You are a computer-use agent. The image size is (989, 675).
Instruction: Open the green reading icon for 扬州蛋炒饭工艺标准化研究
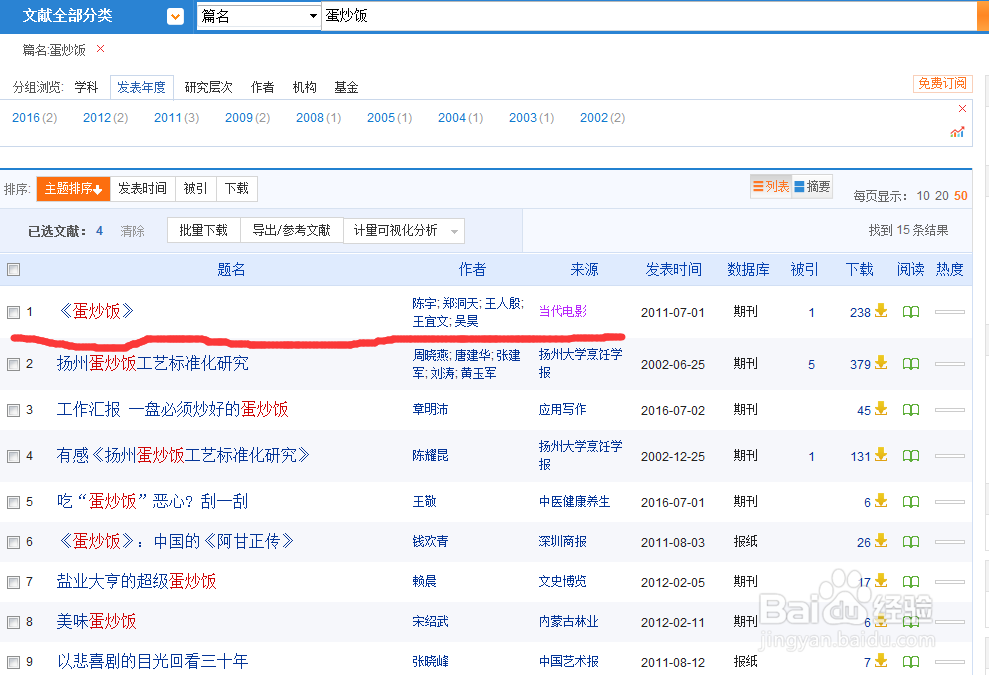pyautogui.click(x=910, y=363)
